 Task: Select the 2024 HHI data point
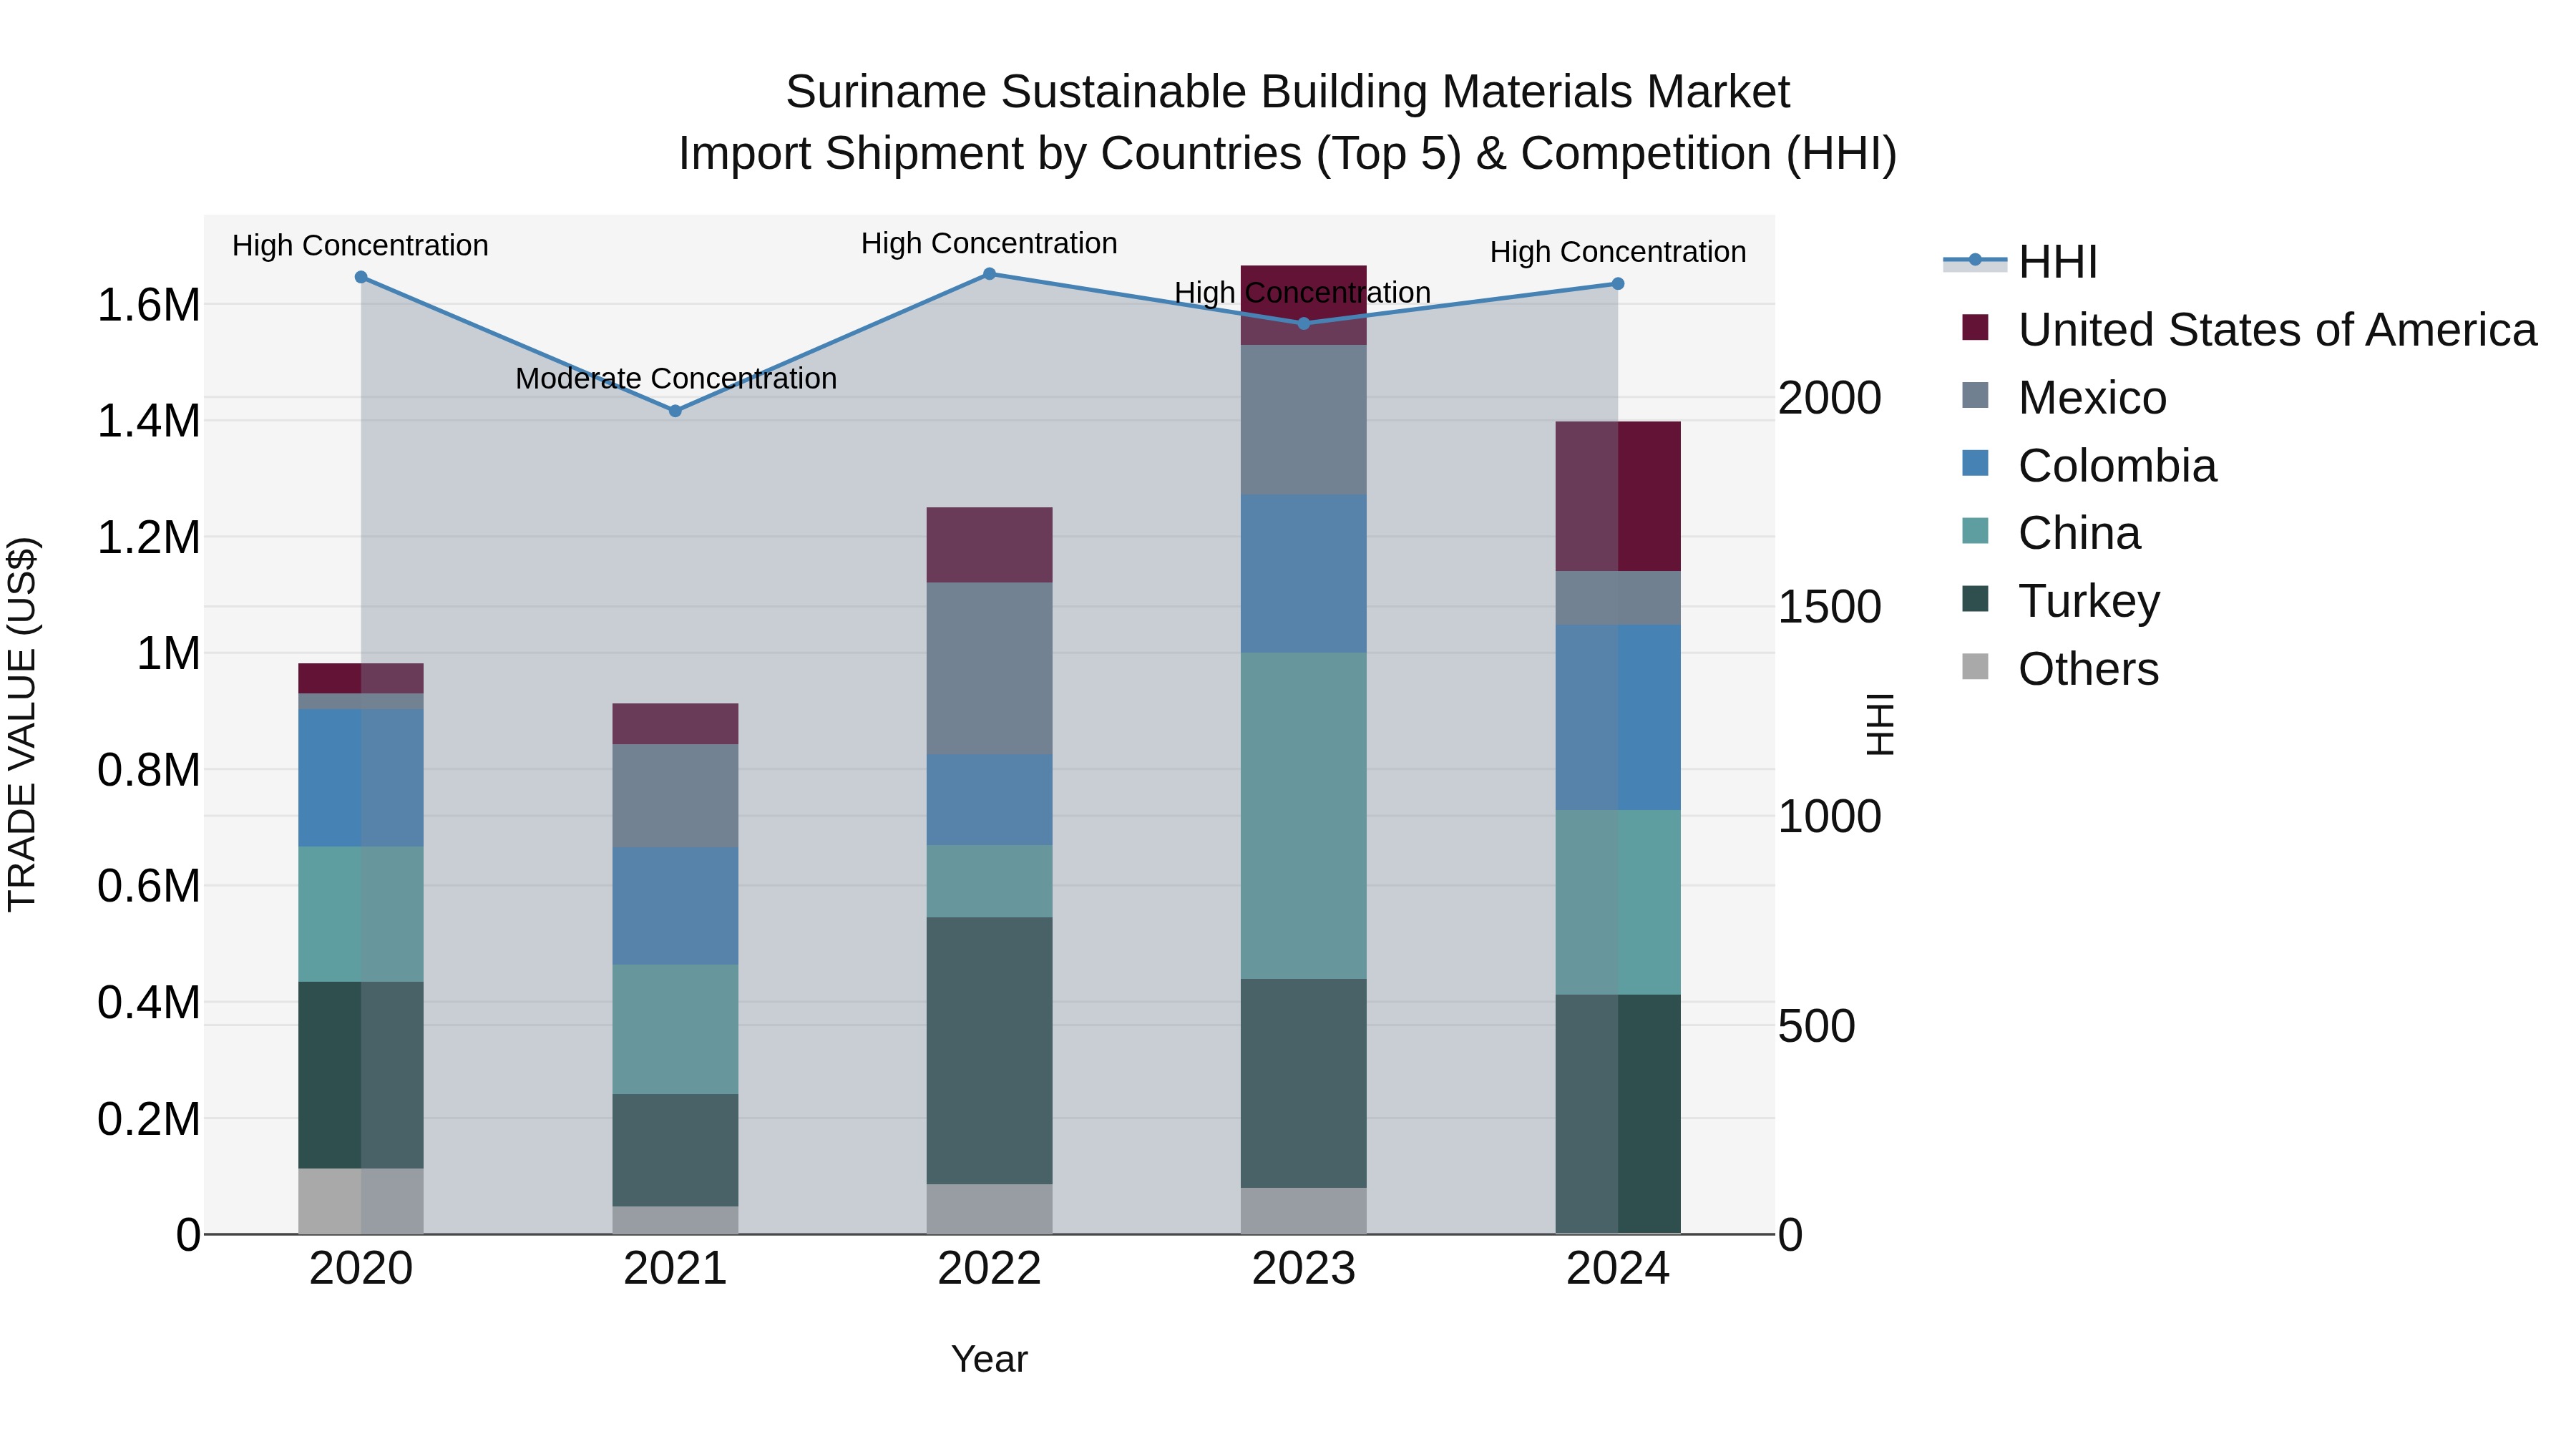[1618, 284]
